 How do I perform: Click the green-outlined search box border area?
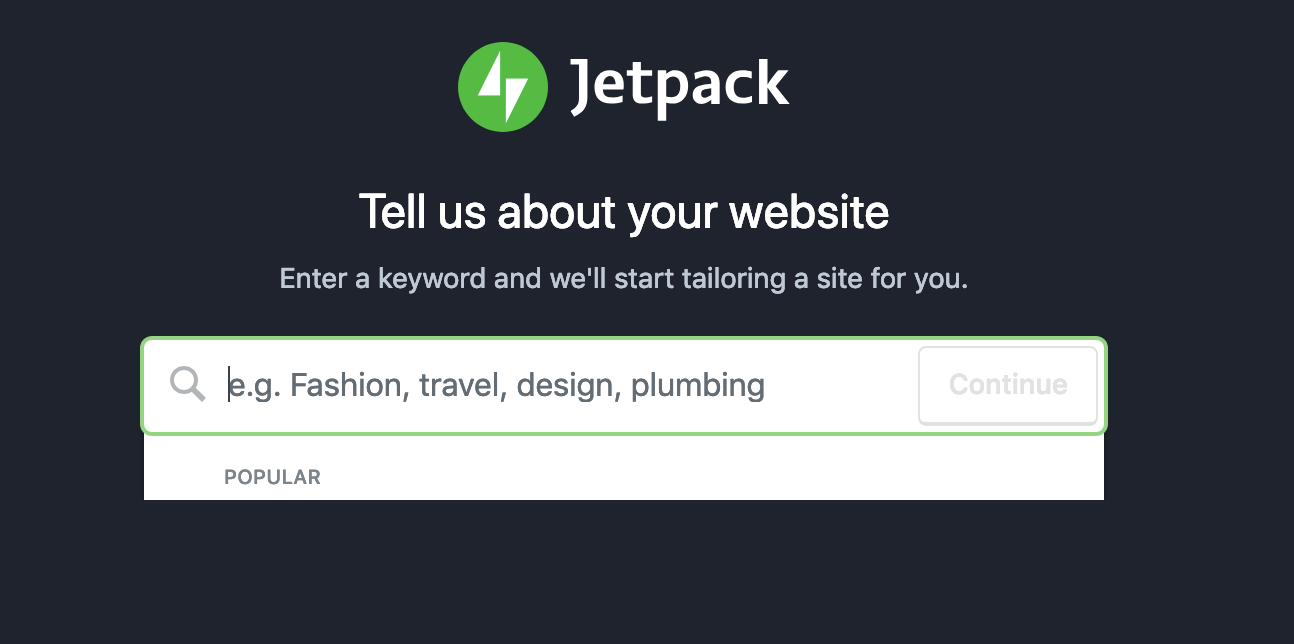coord(624,340)
